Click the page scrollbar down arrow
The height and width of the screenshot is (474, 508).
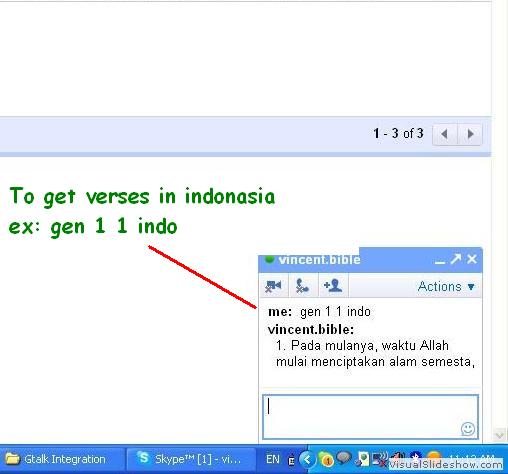tap(500, 435)
